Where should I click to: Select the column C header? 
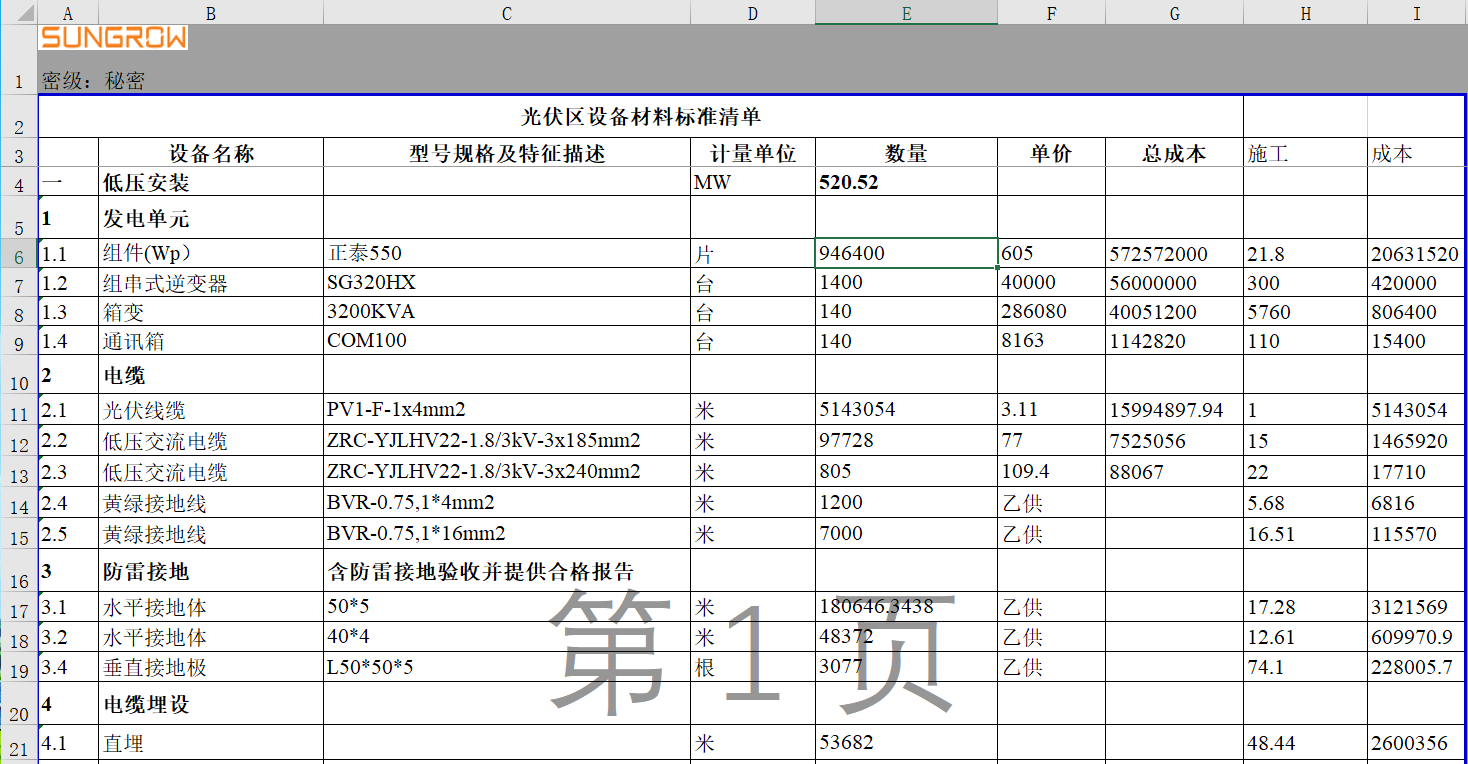click(506, 13)
